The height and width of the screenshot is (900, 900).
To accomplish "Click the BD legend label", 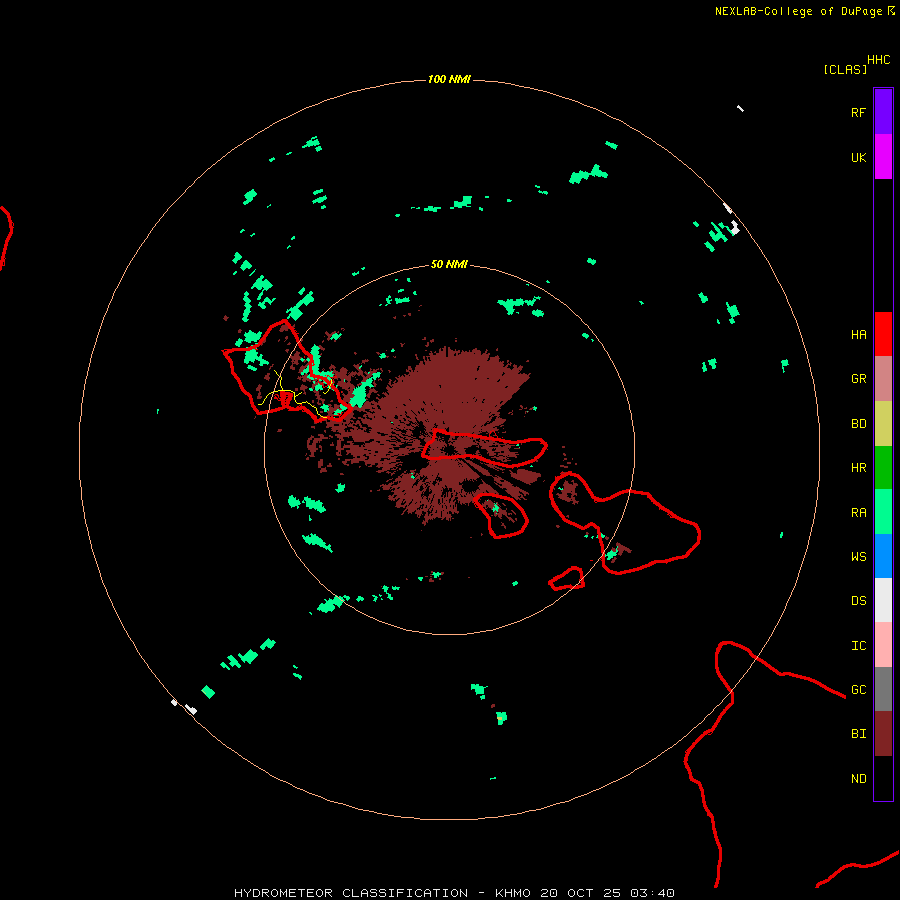I will pyautogui.click(x=859, y=424).
